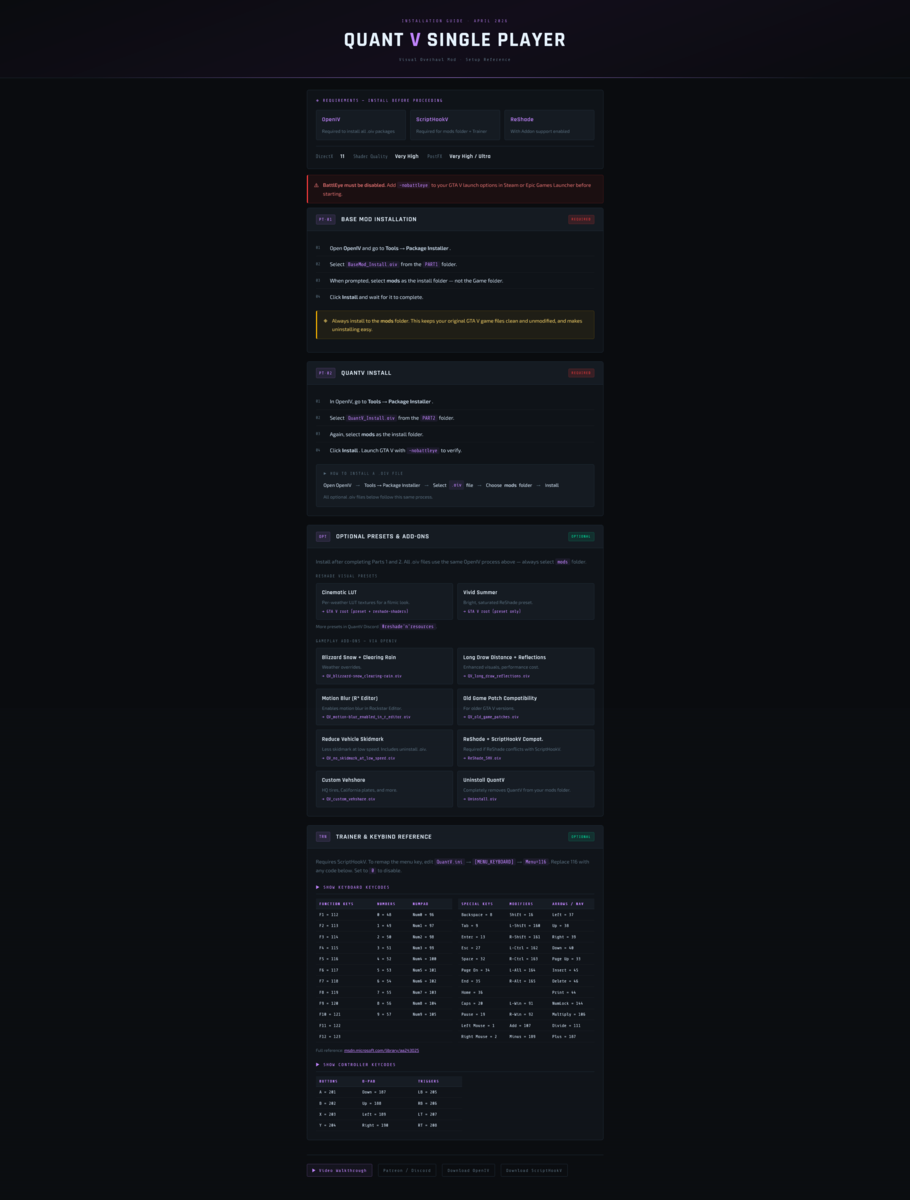Click the Download OpenIV button
The width and height of the screenshot is (910, 1200).
[468, 1170]
